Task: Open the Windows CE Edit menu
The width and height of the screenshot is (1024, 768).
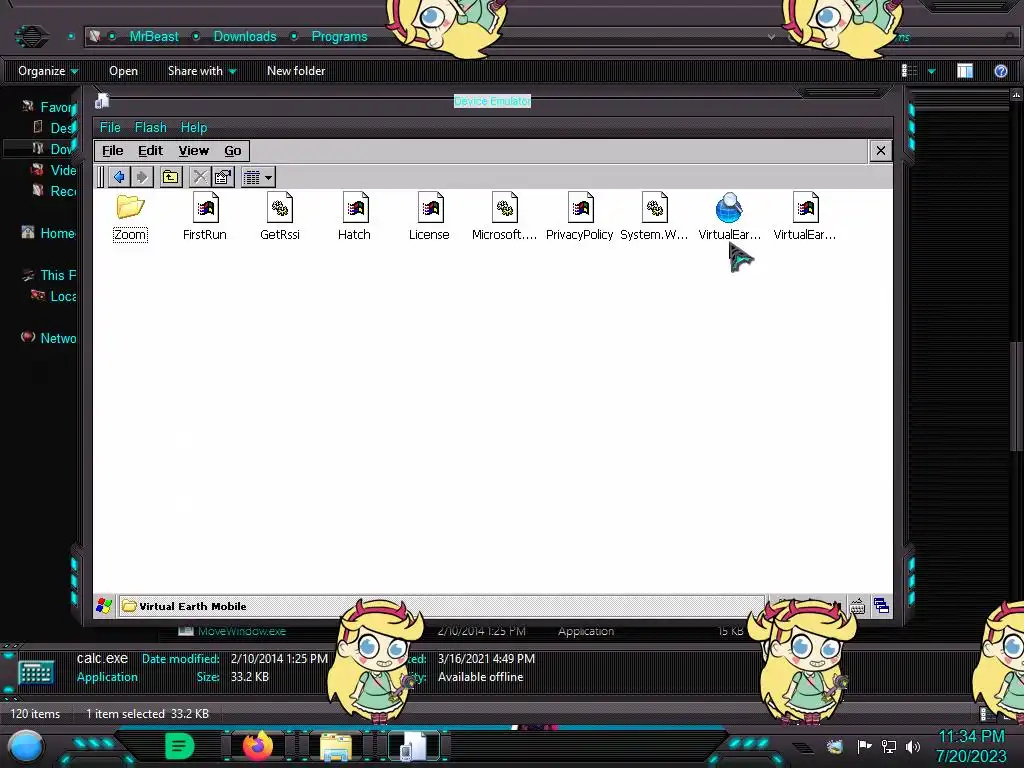Action: tap(150, 151)
